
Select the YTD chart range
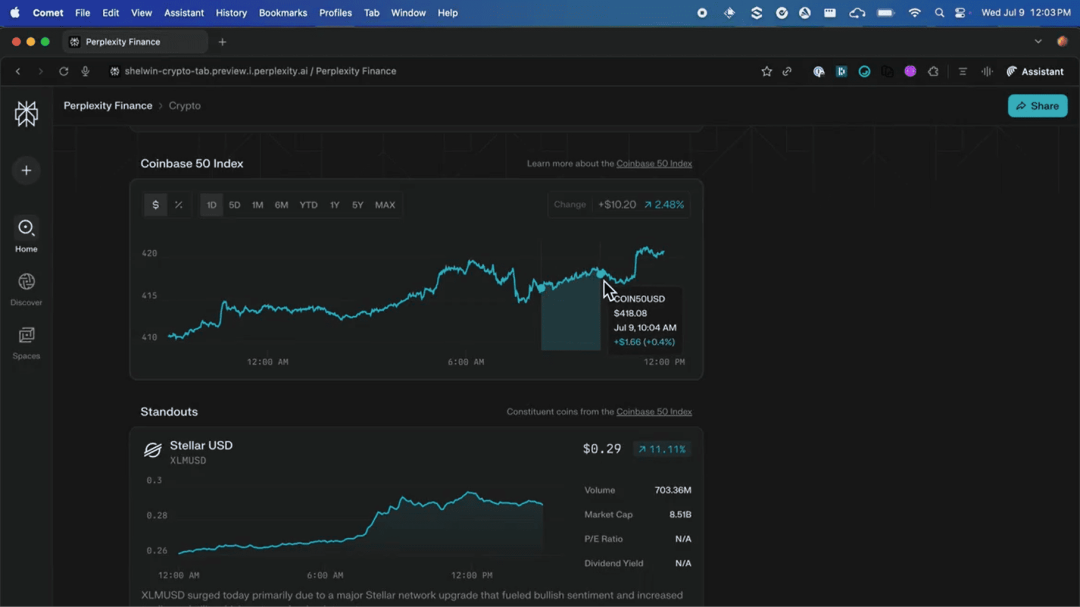click(x=309, y=205)
